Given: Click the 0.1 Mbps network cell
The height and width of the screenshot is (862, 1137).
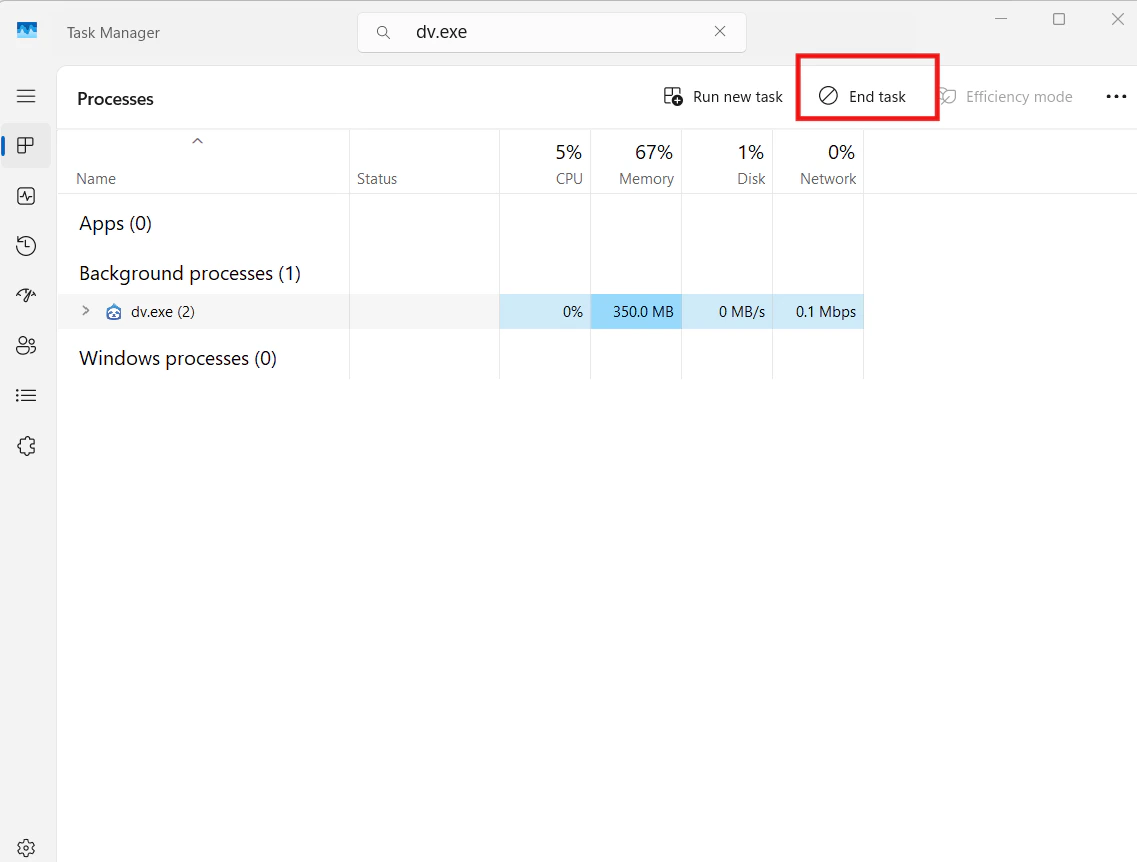Looking at the screenshot, I should pyautogui.click(x=818, y=312).
